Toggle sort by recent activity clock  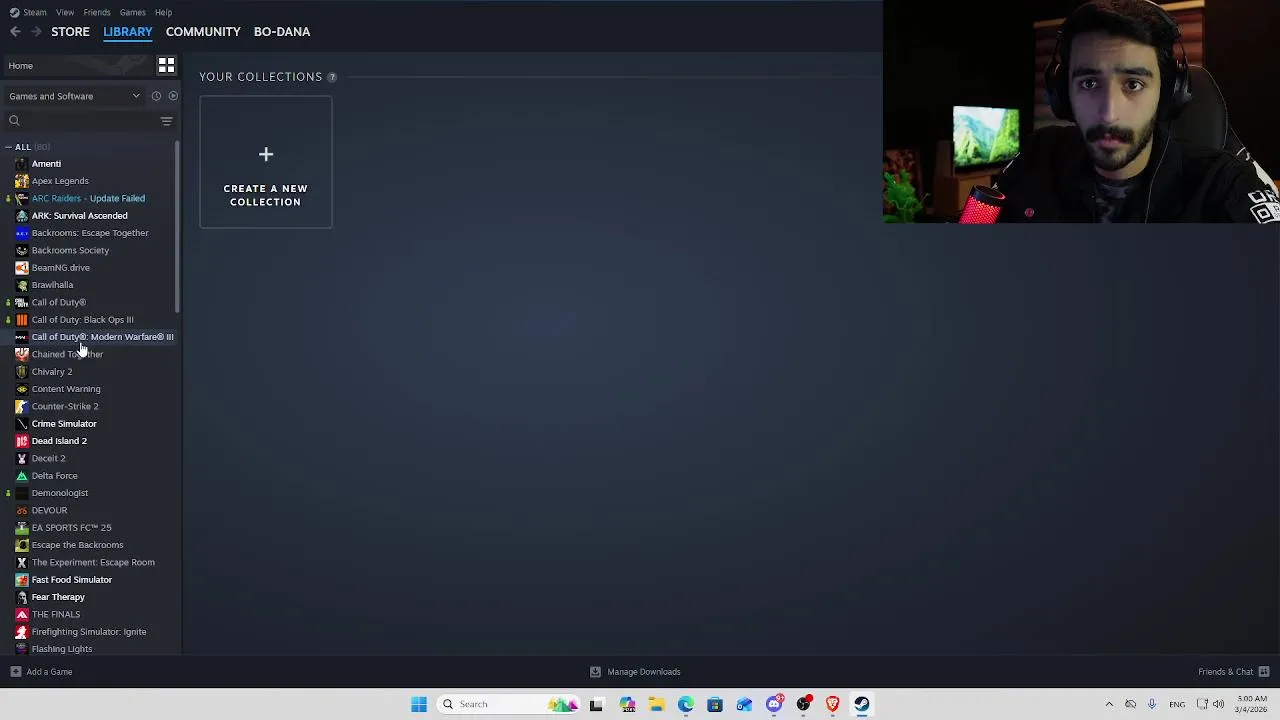click(x=156, y=96)
